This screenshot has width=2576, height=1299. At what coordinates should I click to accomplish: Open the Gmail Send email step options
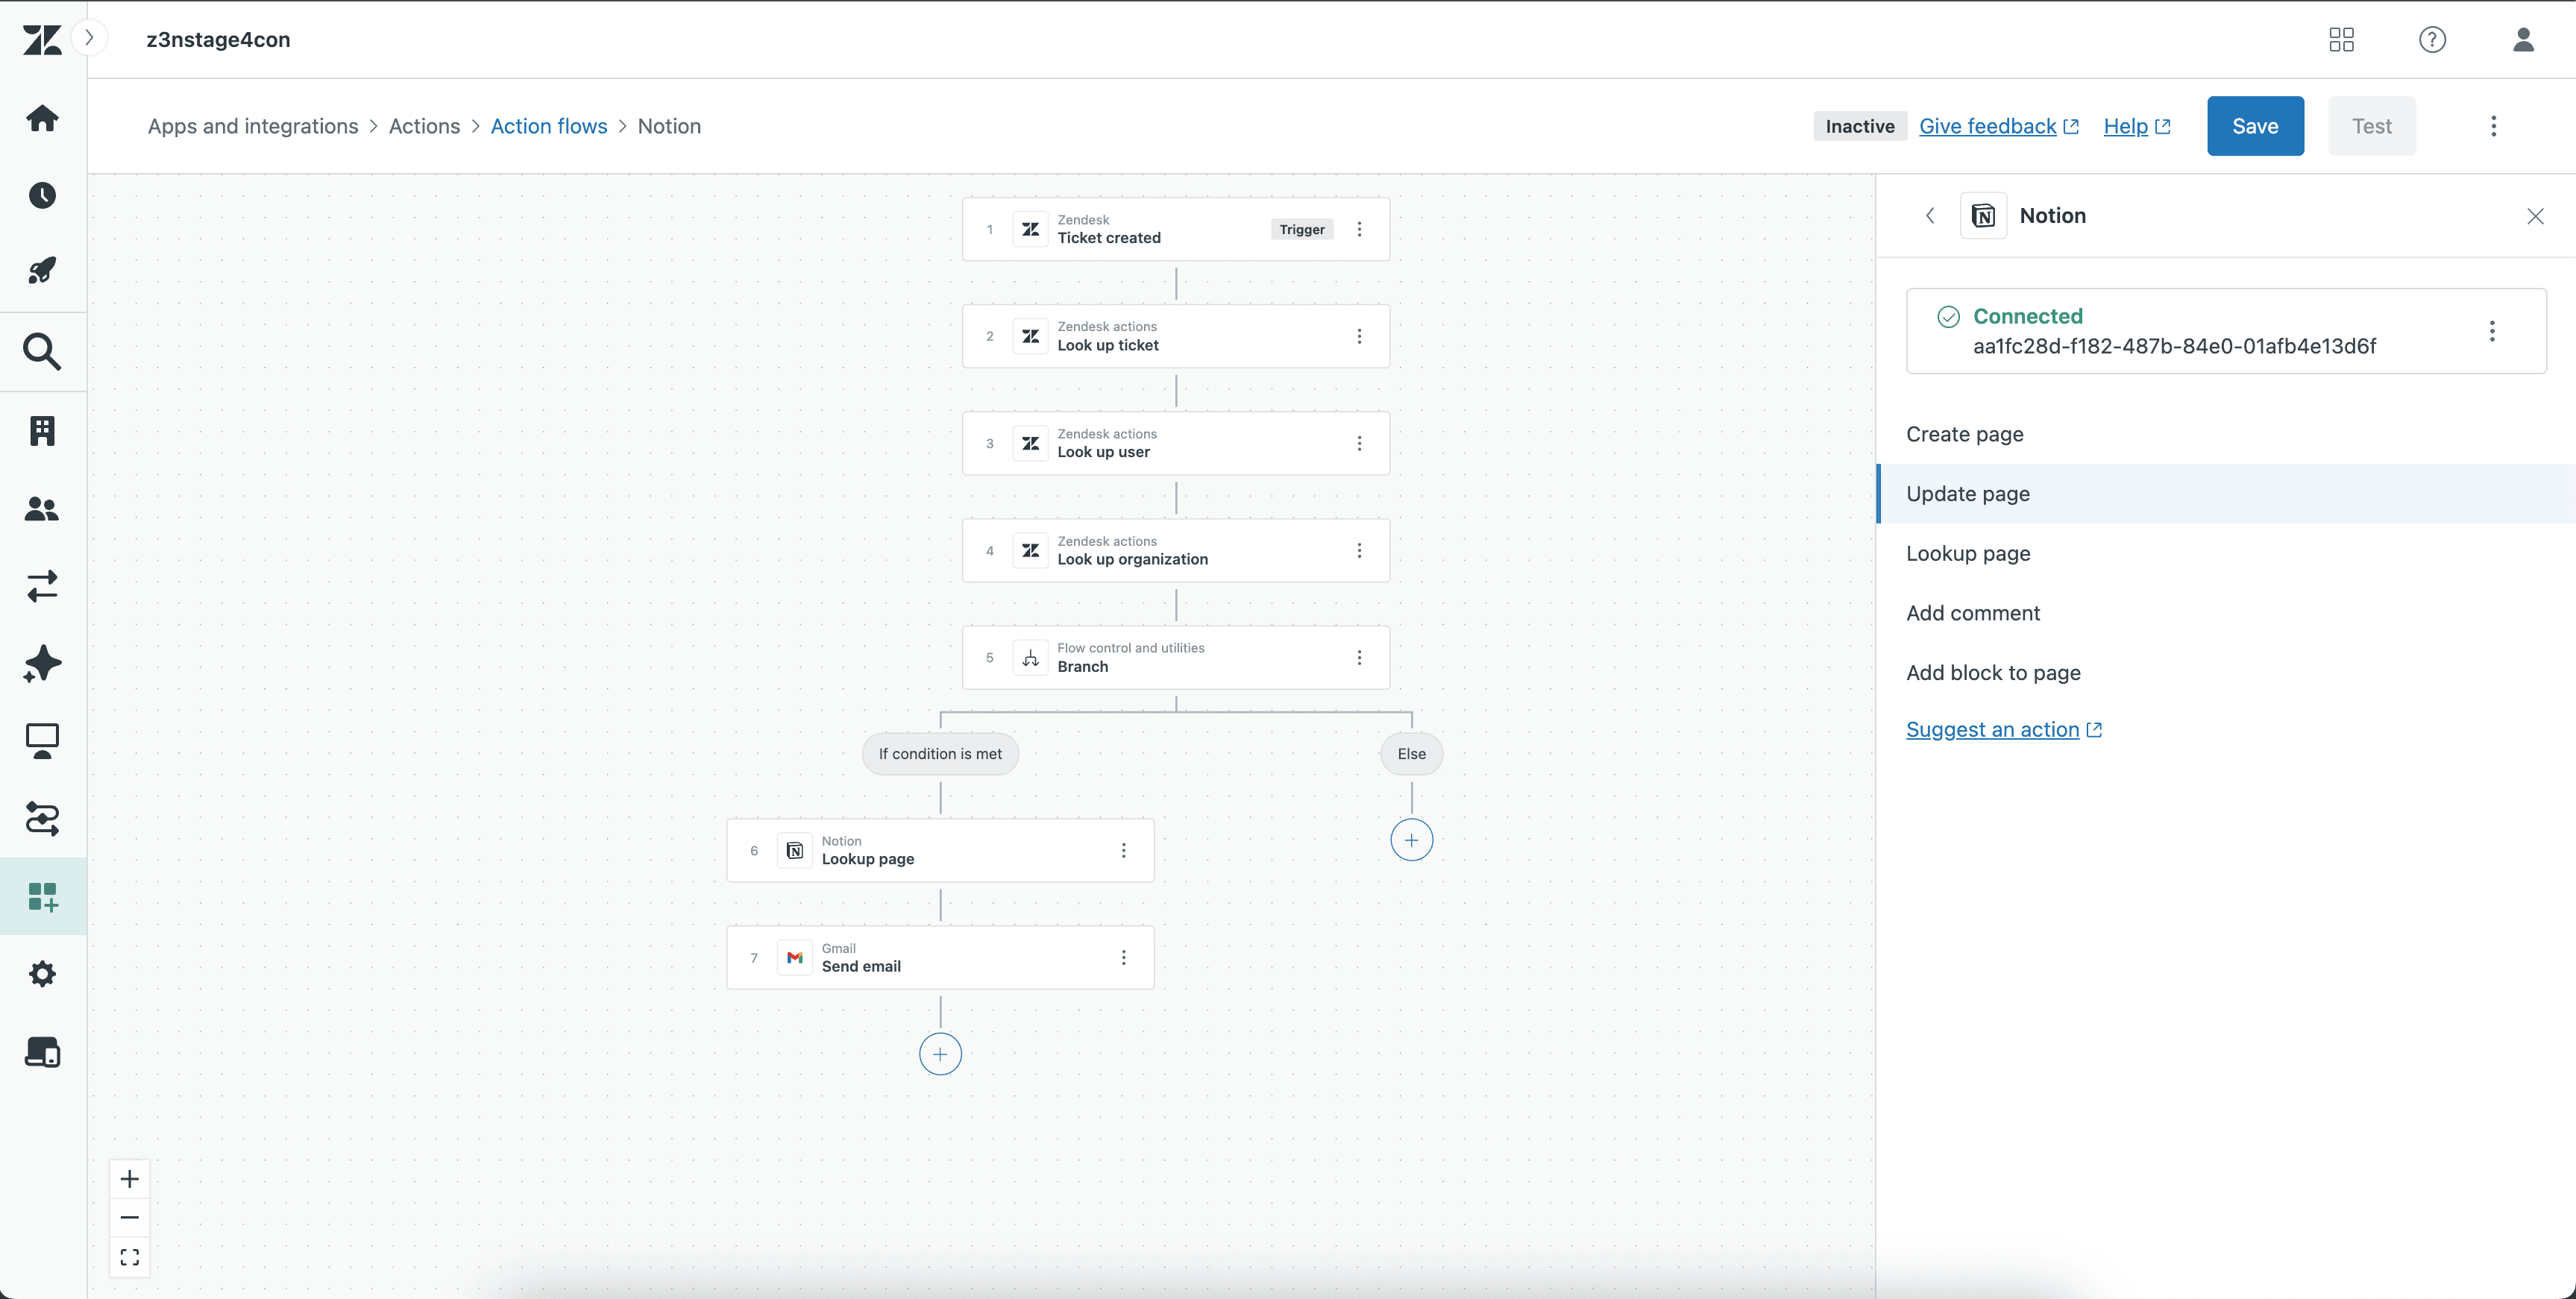point(1123,958)
